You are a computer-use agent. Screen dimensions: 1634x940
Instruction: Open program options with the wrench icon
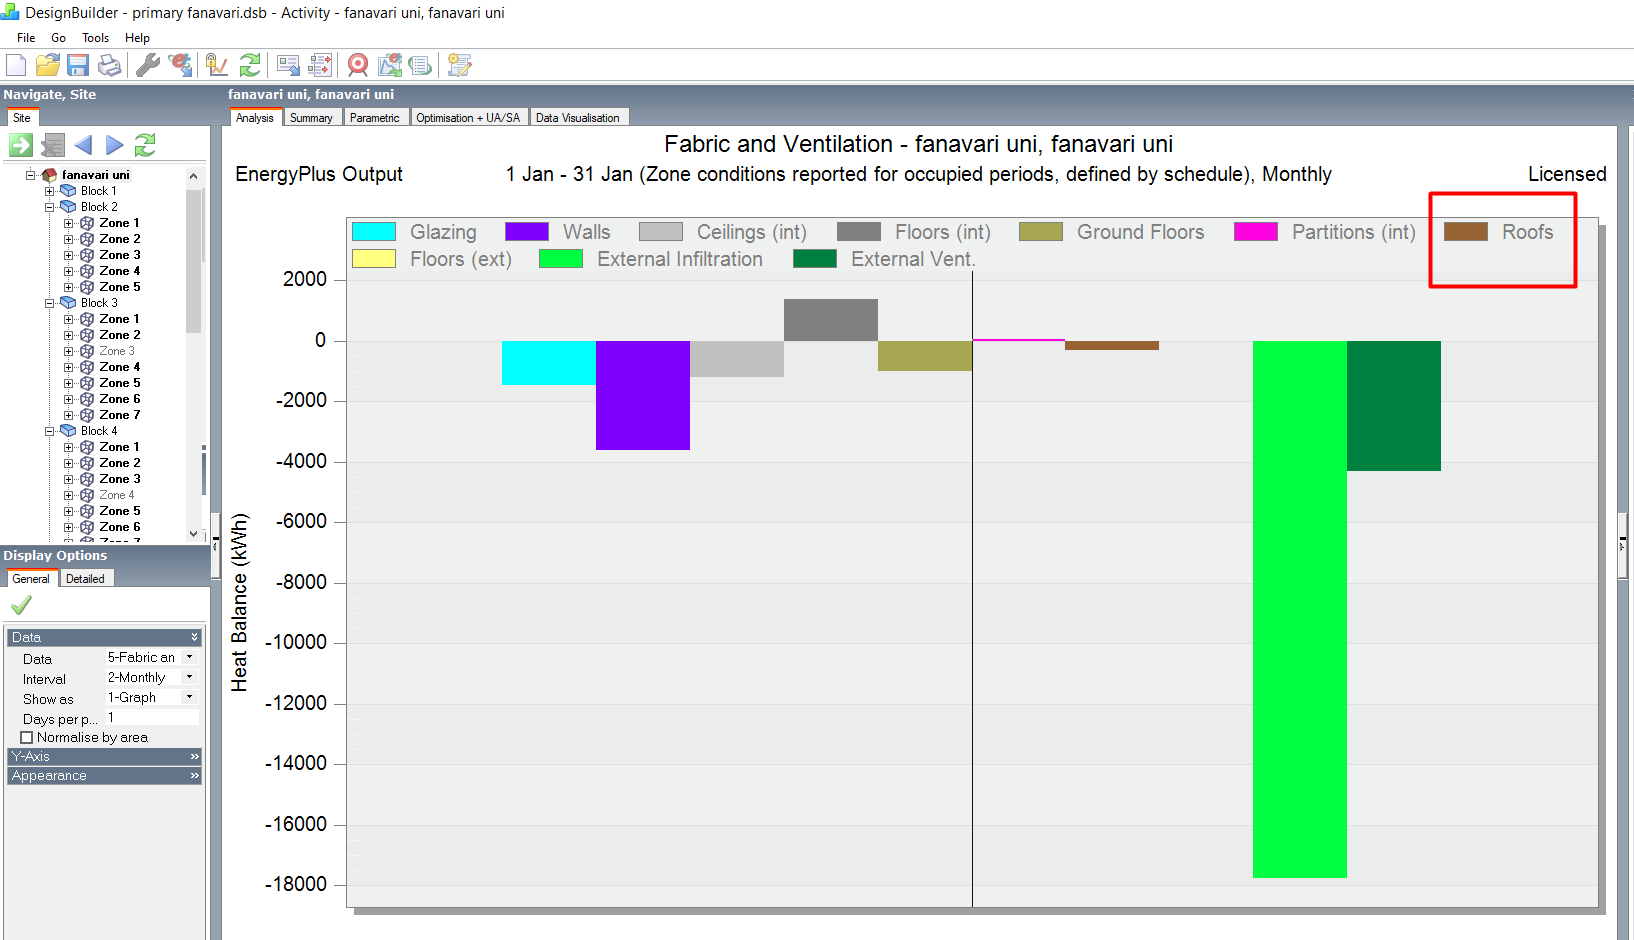pos(148,65)
